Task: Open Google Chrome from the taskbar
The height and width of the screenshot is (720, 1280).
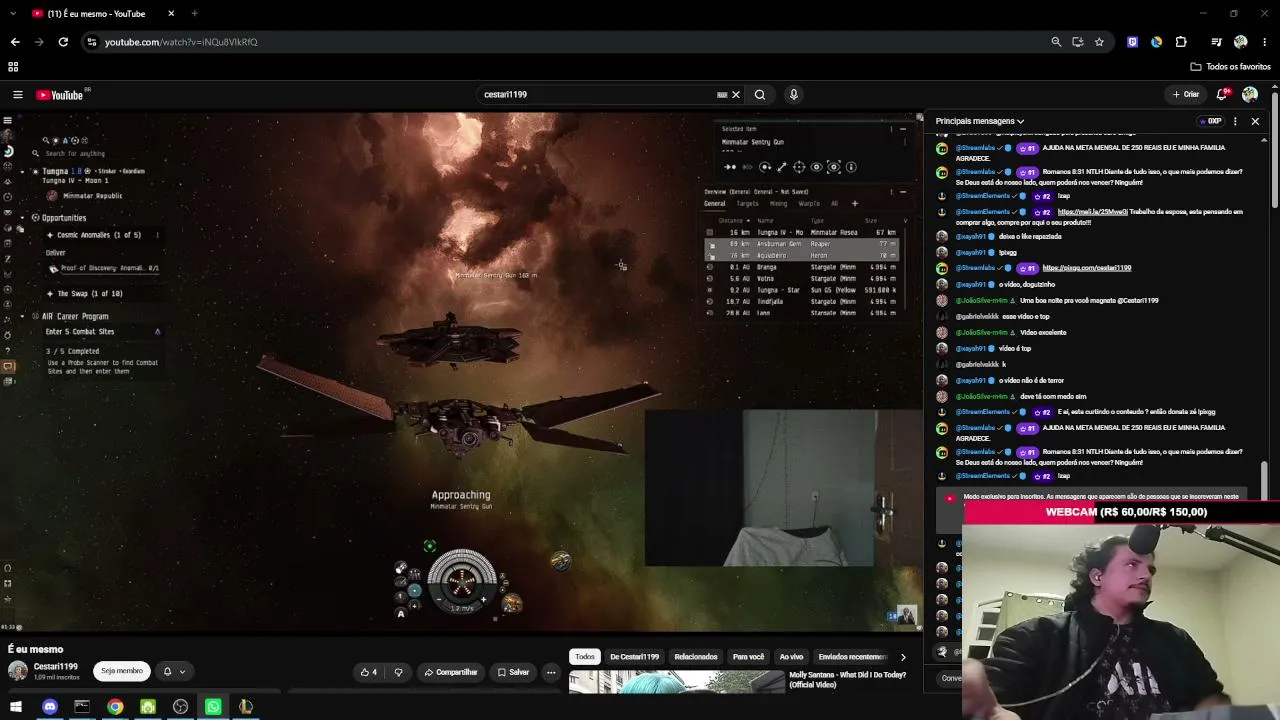Action: (x=115, y=707)
